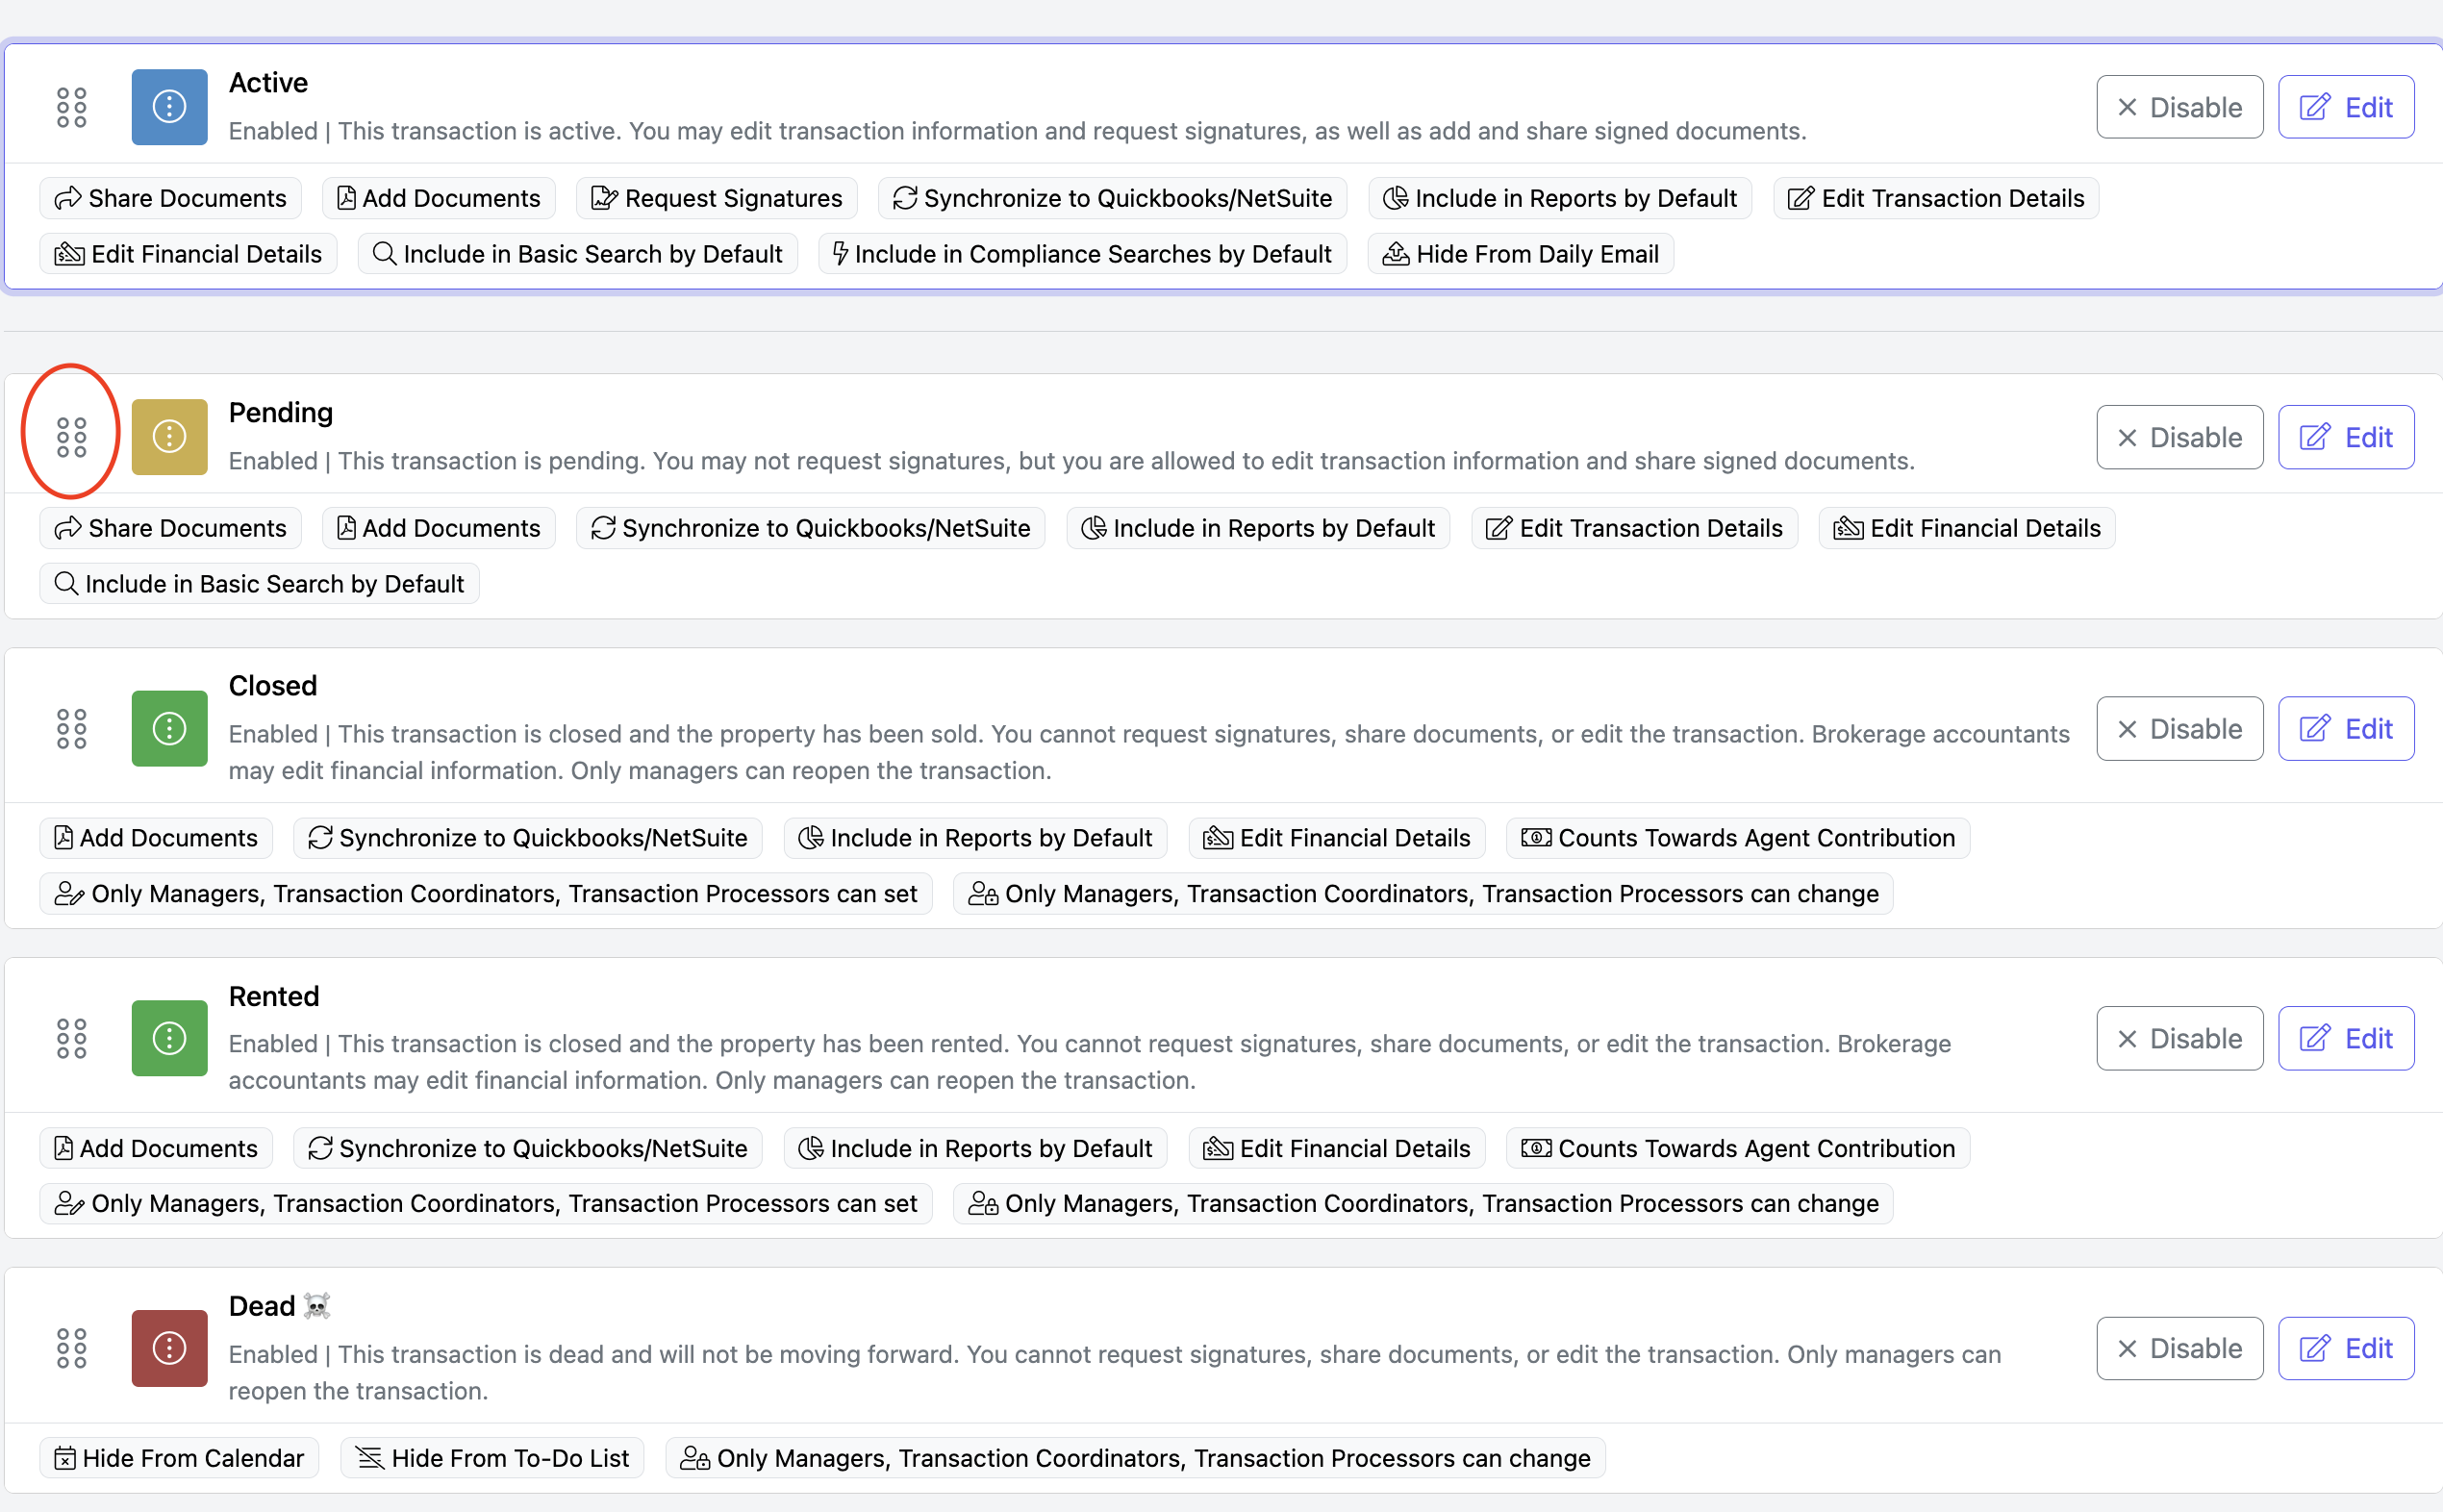Screen dimensions: 2443x1512
Task: Click Hide From Calendar tag in Dead
Action: pos(179,1458)
